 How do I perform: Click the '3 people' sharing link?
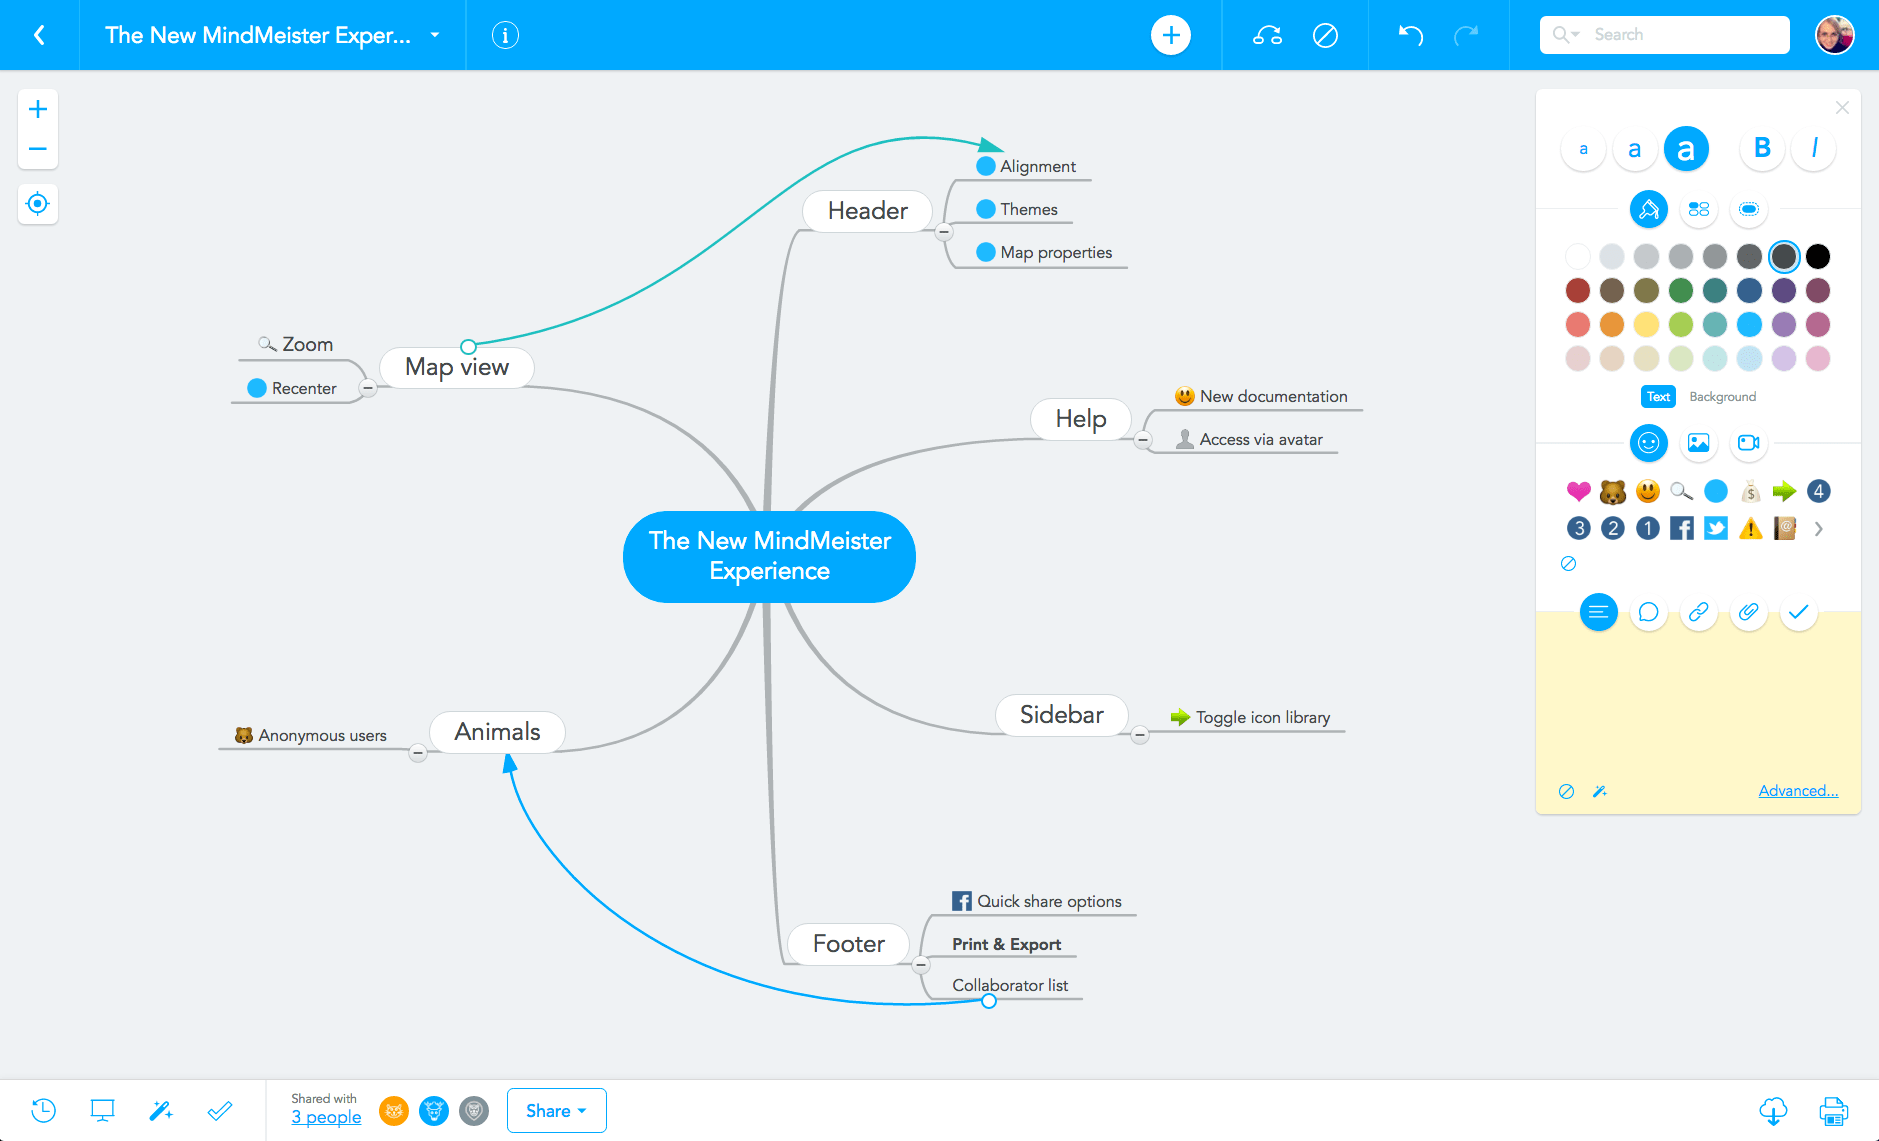[x=325, y=1117]
